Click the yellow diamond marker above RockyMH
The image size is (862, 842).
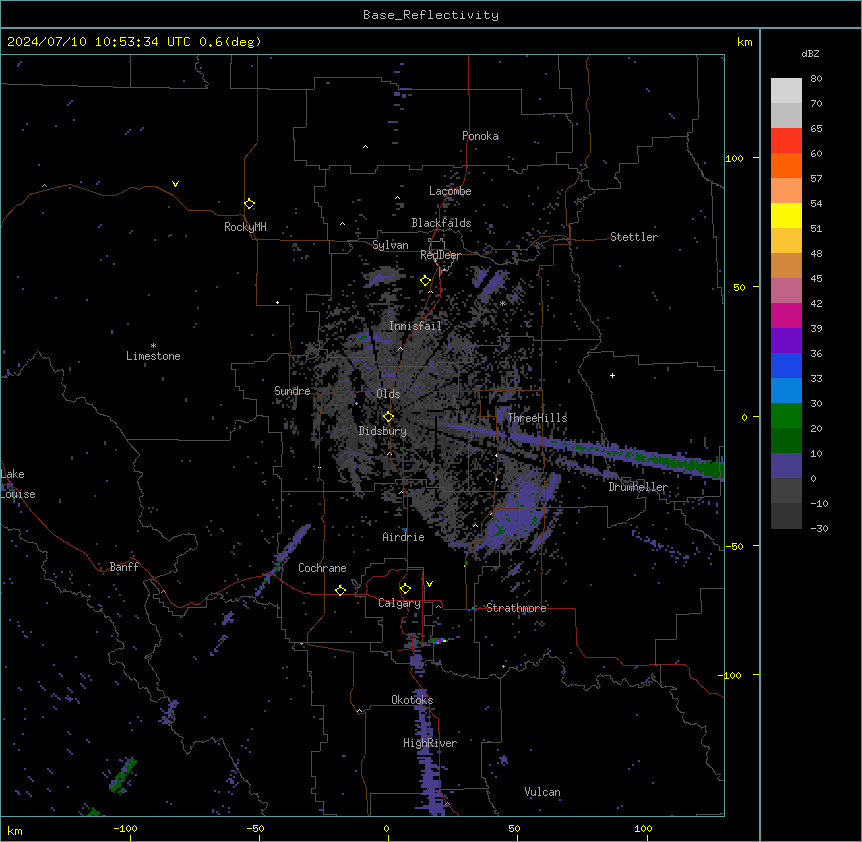click(x=250, y=204)
